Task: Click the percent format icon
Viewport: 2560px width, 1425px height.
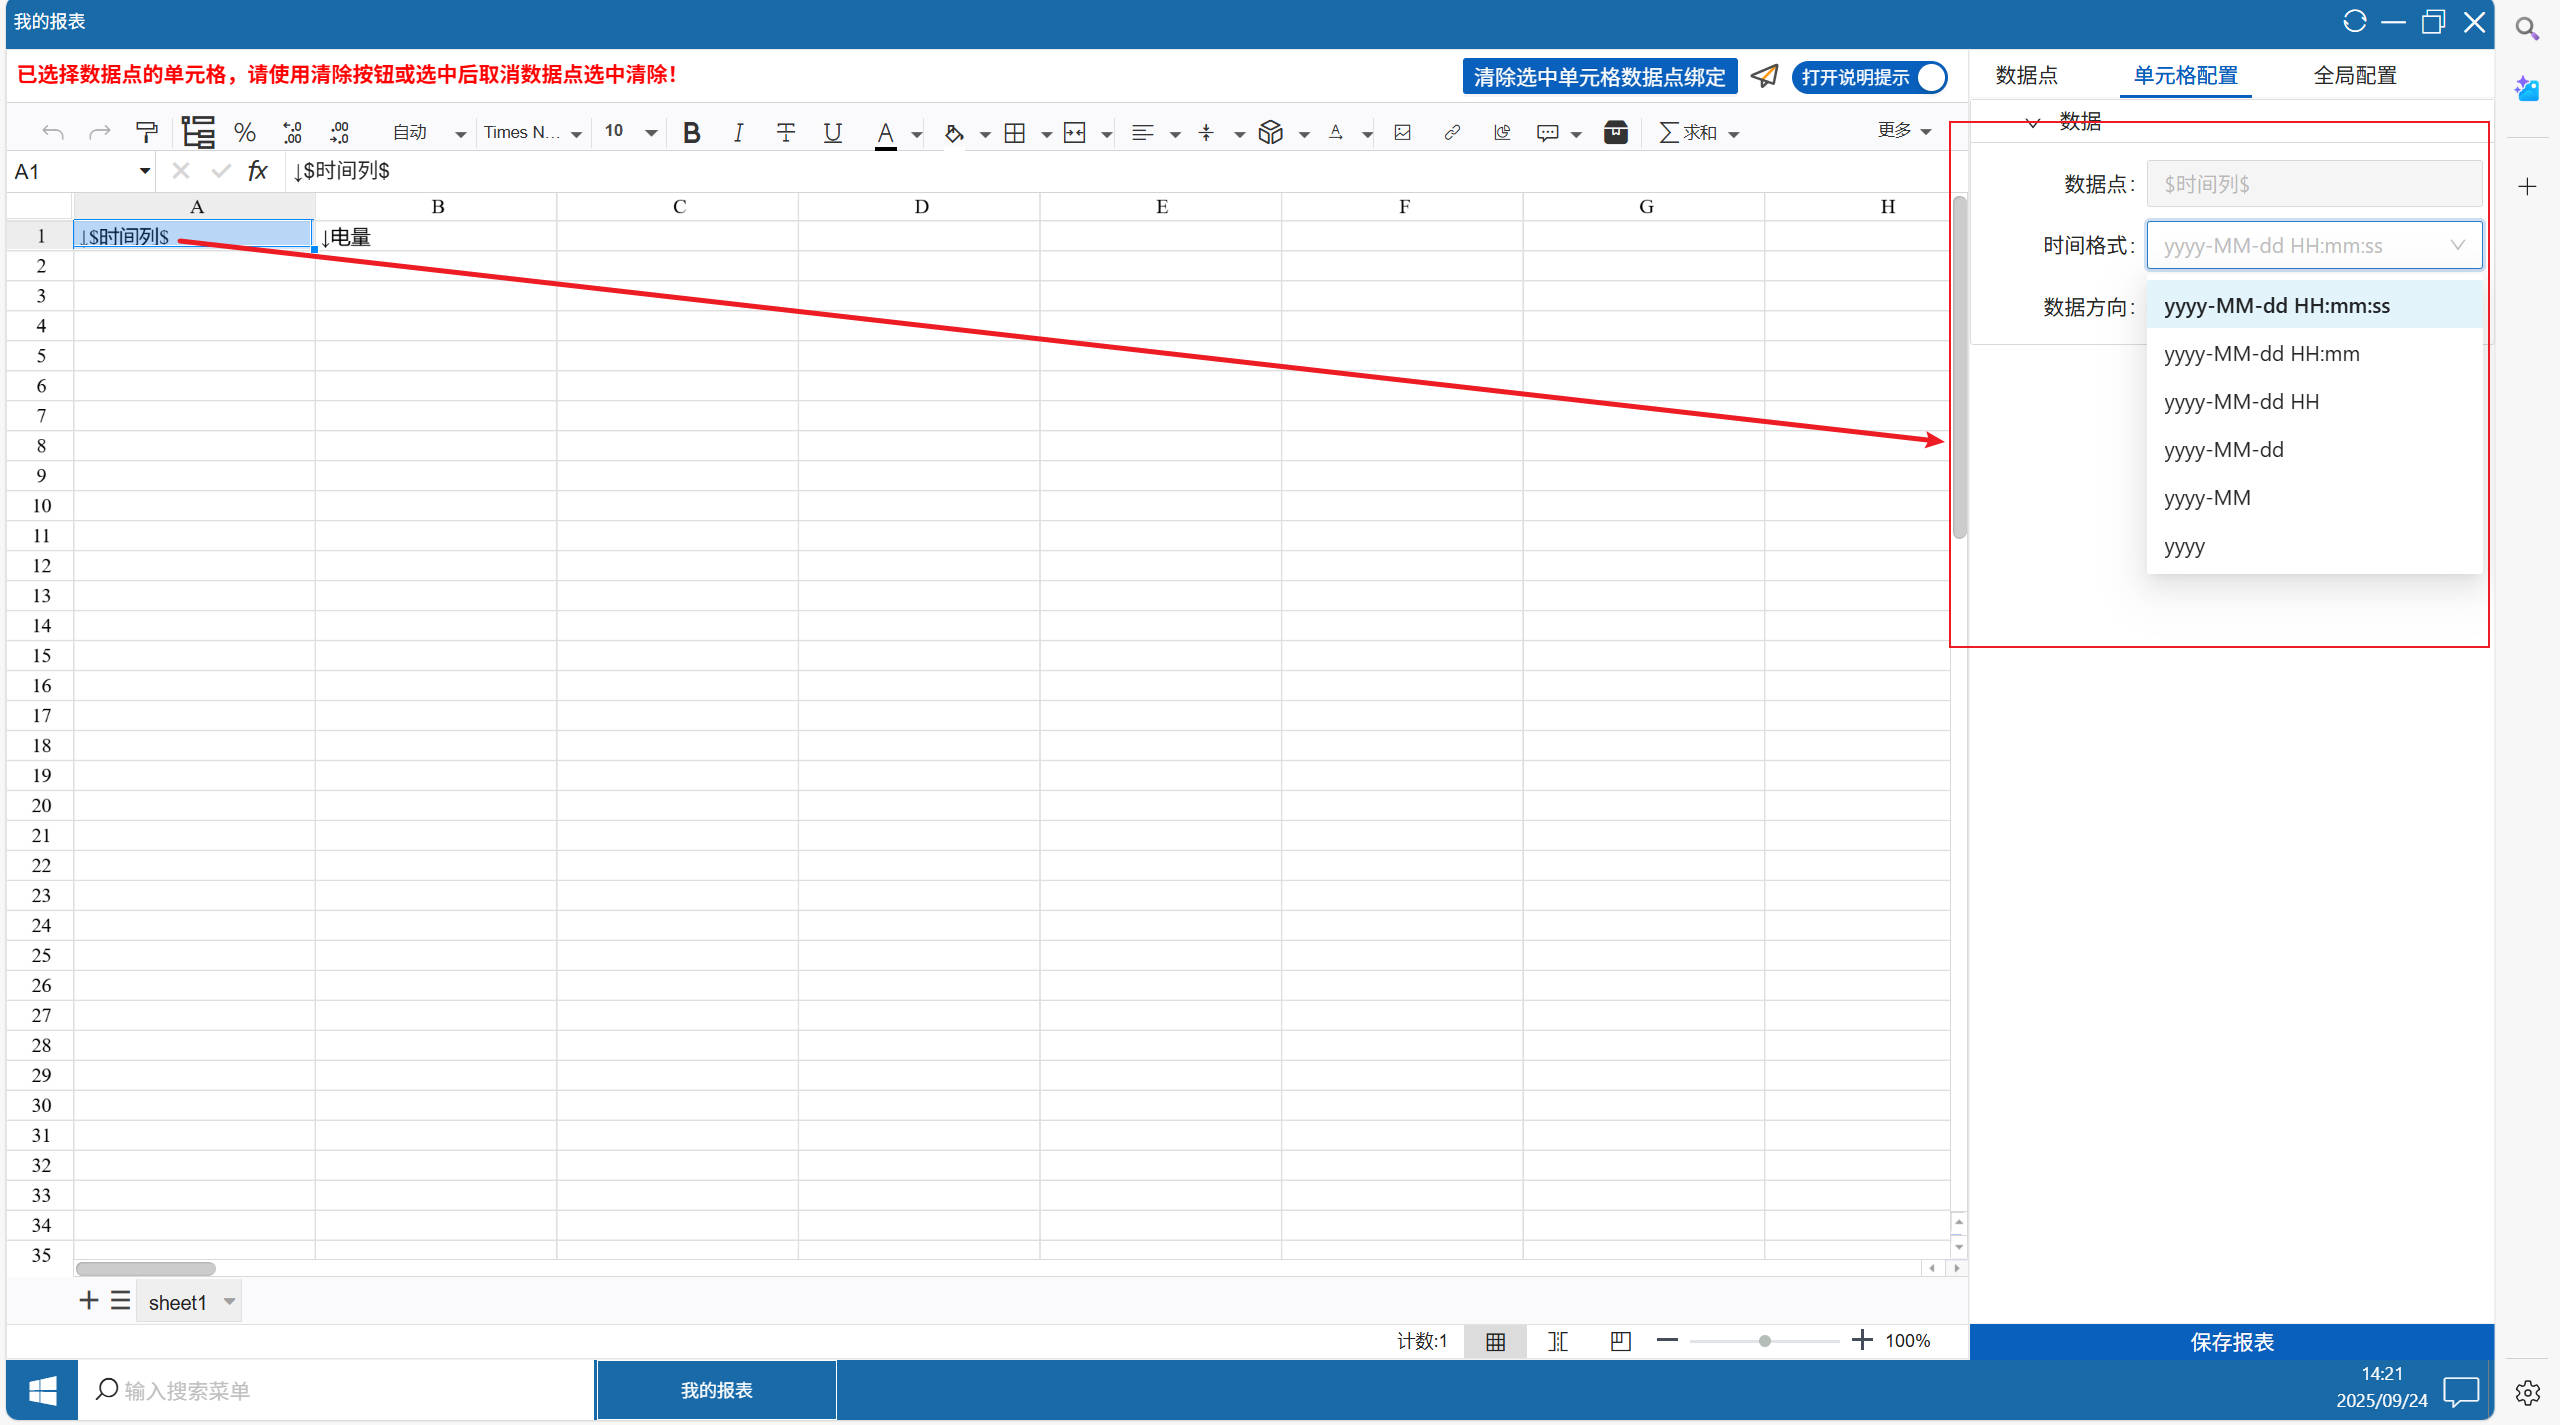Action: (244, 133)
